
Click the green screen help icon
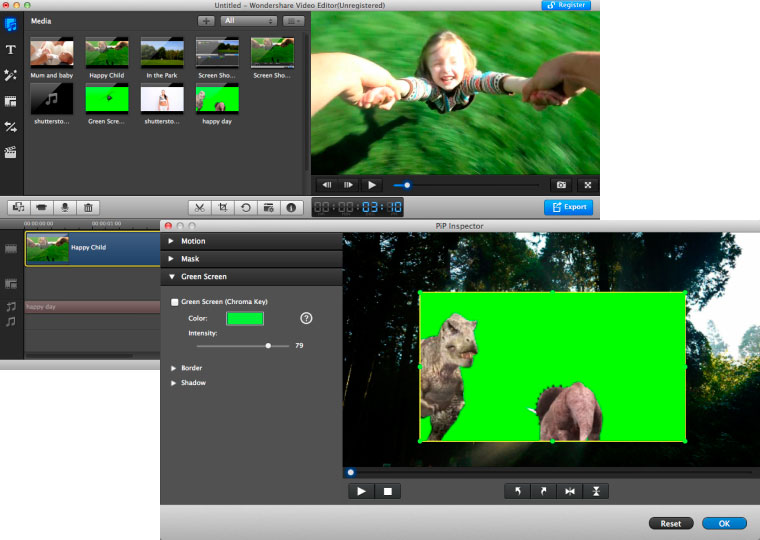tap(306, 318)
